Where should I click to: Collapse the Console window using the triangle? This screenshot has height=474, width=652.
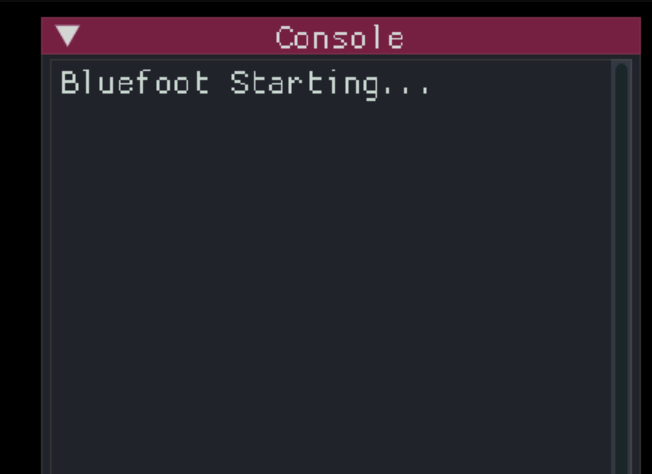click(x=67, y=37)
